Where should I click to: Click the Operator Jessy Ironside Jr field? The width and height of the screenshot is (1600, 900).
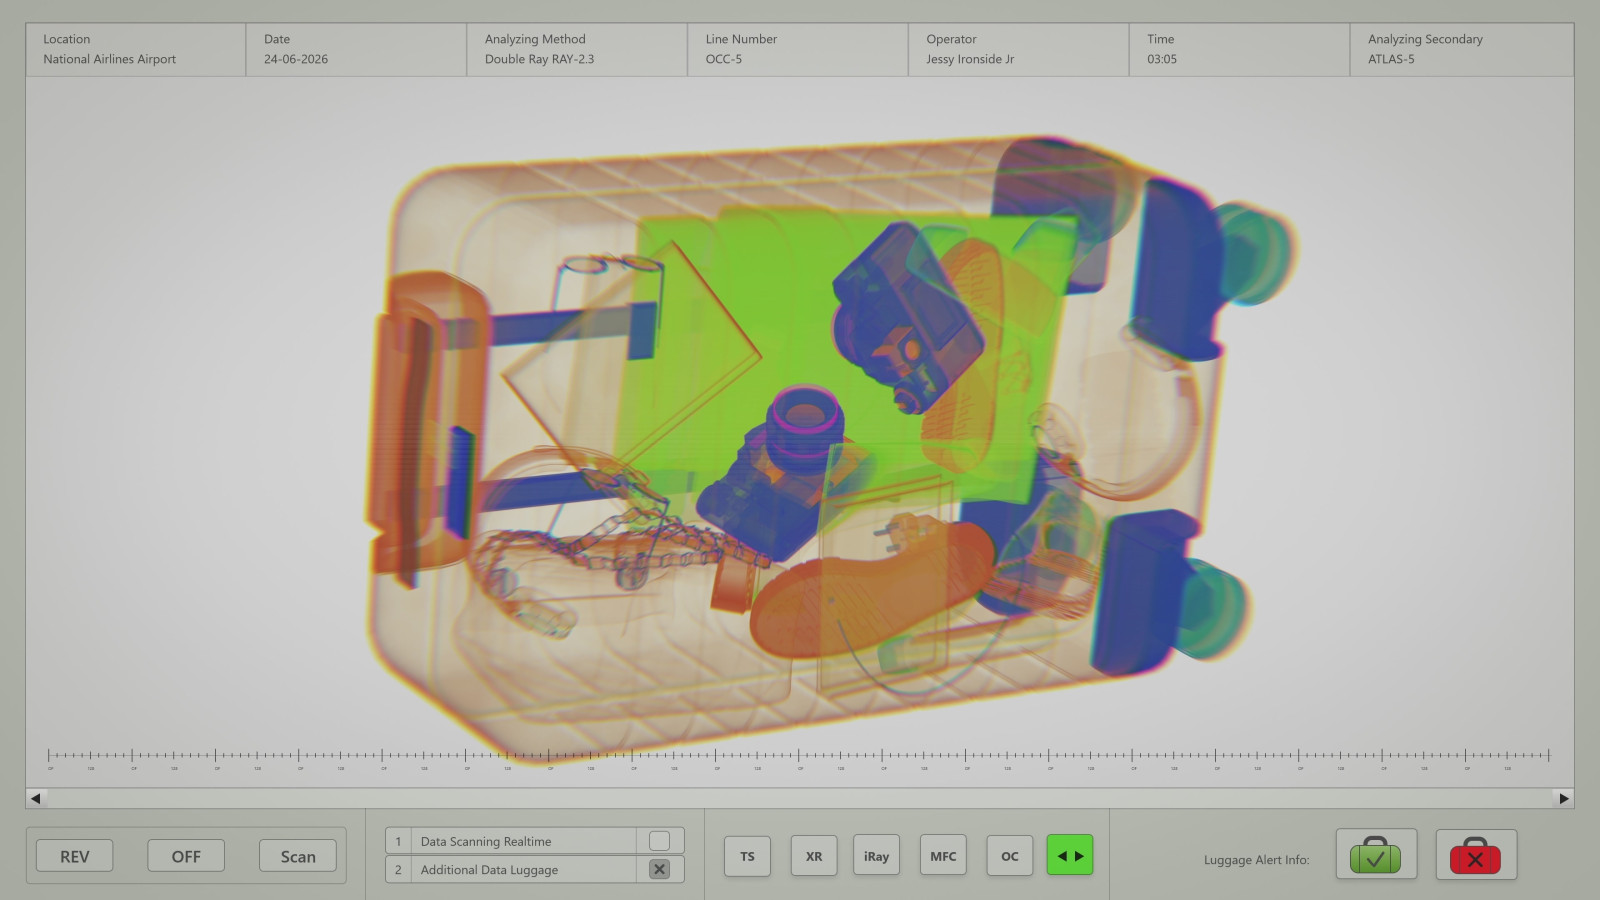[1018, 49]
